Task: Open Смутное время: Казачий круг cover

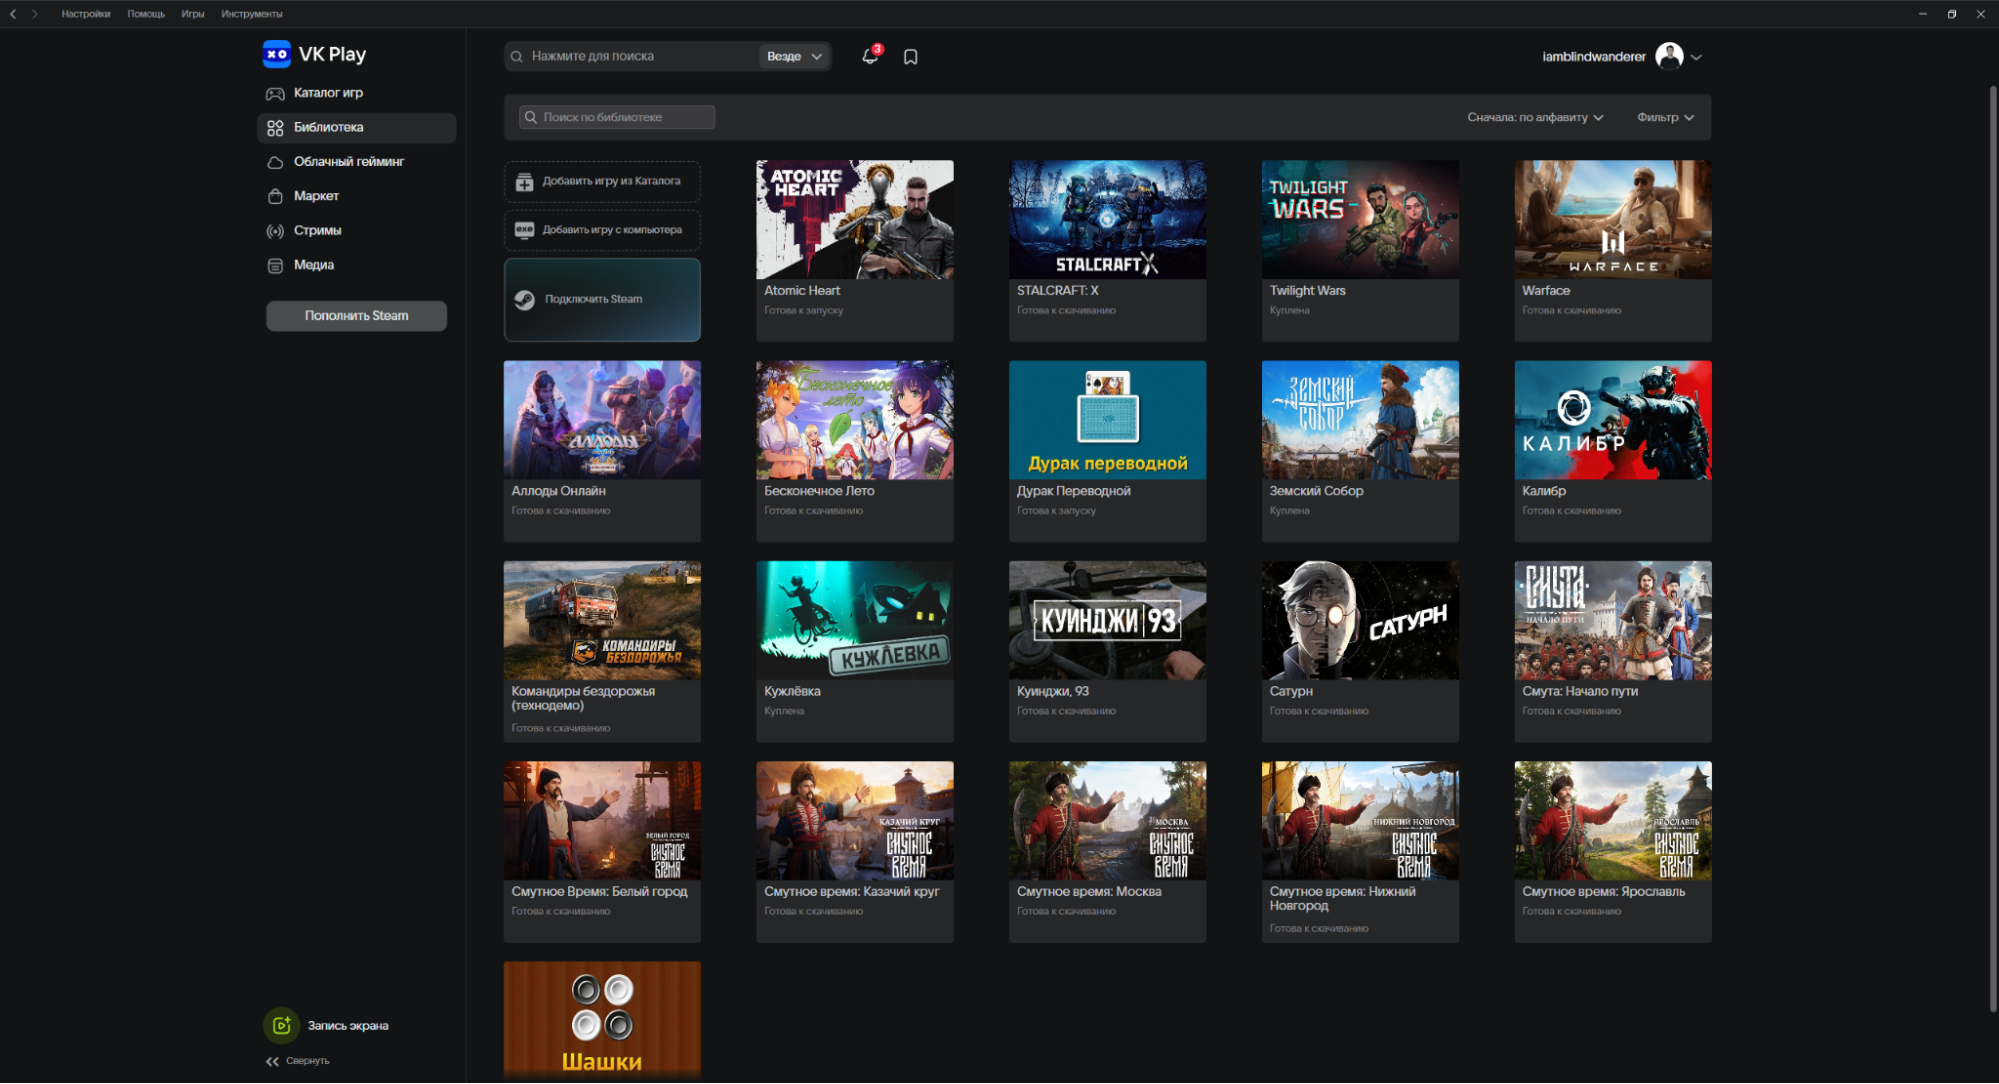Action: point(855,821)
